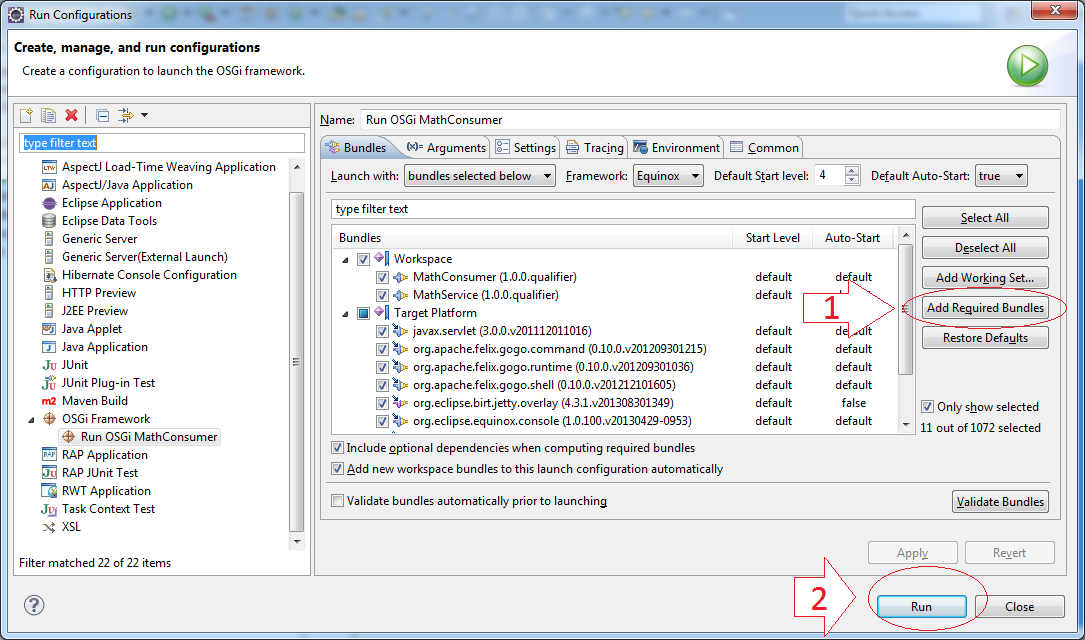The image size is (1085, 640).
Task: Collapse the Target Platform bundles group
Action: pos(345,313)
